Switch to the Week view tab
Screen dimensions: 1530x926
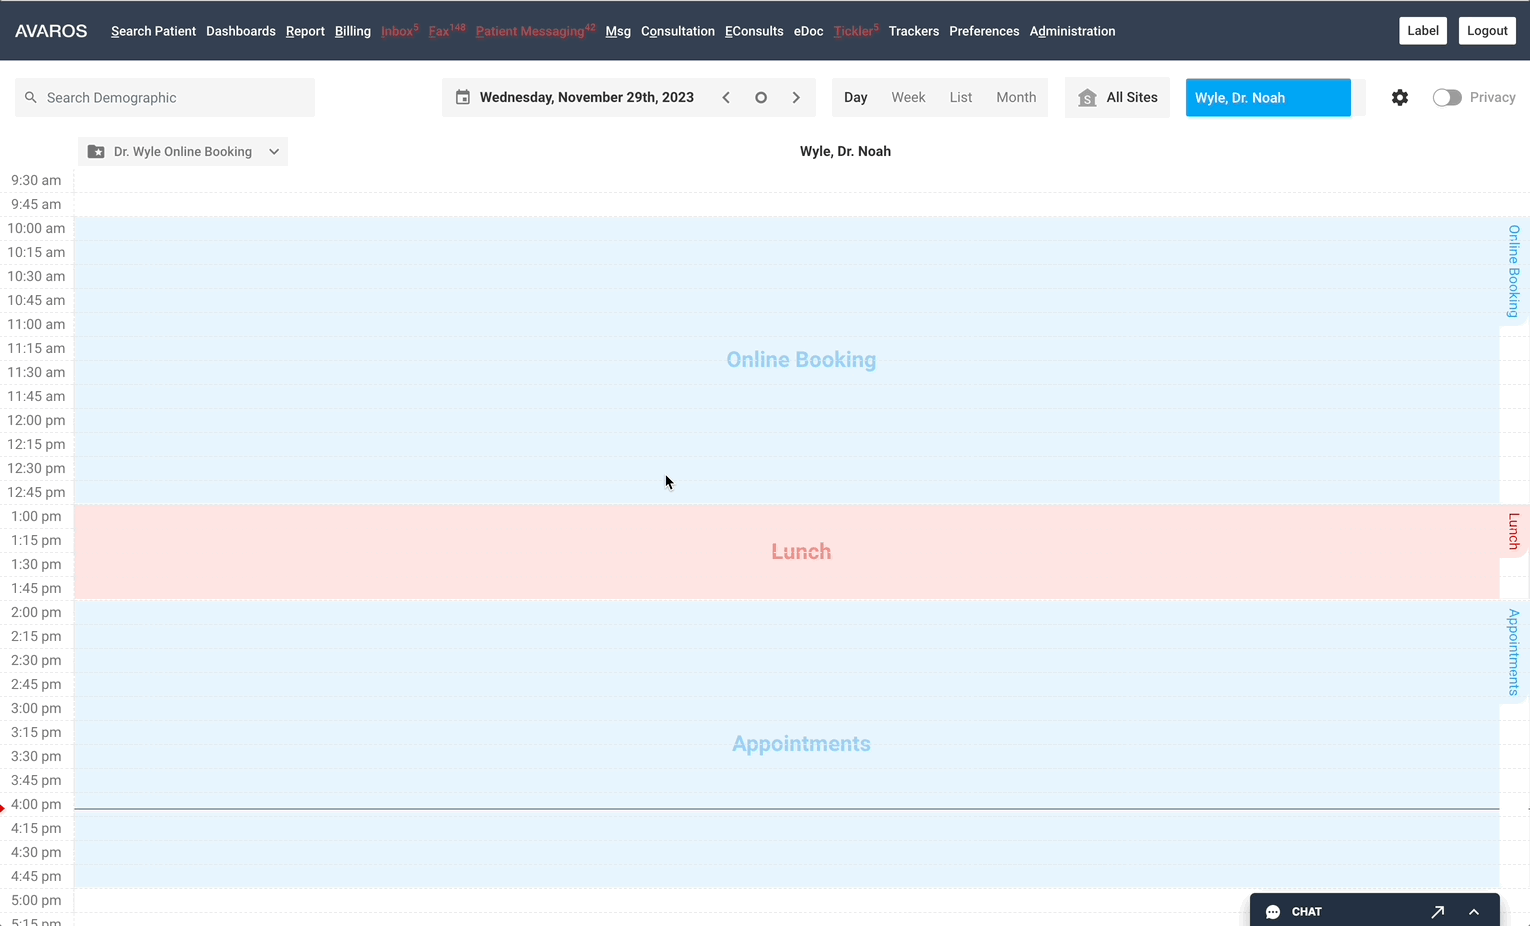tap(908, 97)
